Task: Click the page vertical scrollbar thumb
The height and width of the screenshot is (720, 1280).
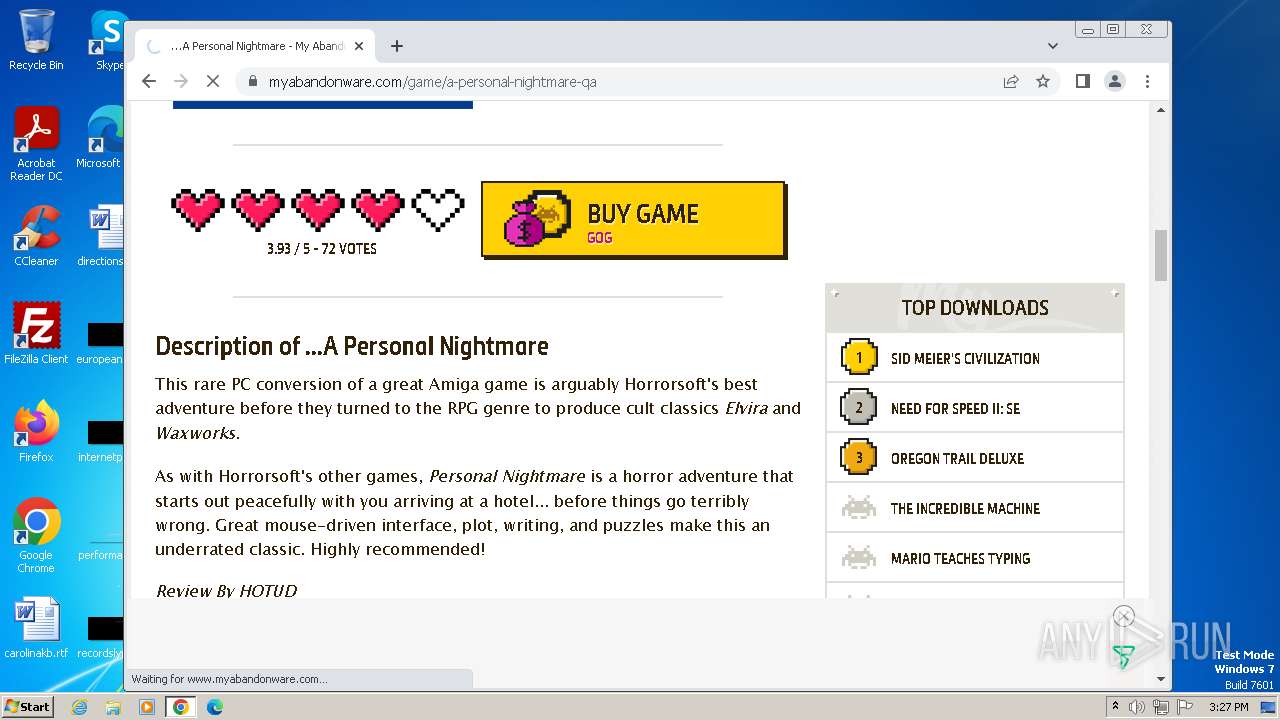Action: (x=1161, y=255)
